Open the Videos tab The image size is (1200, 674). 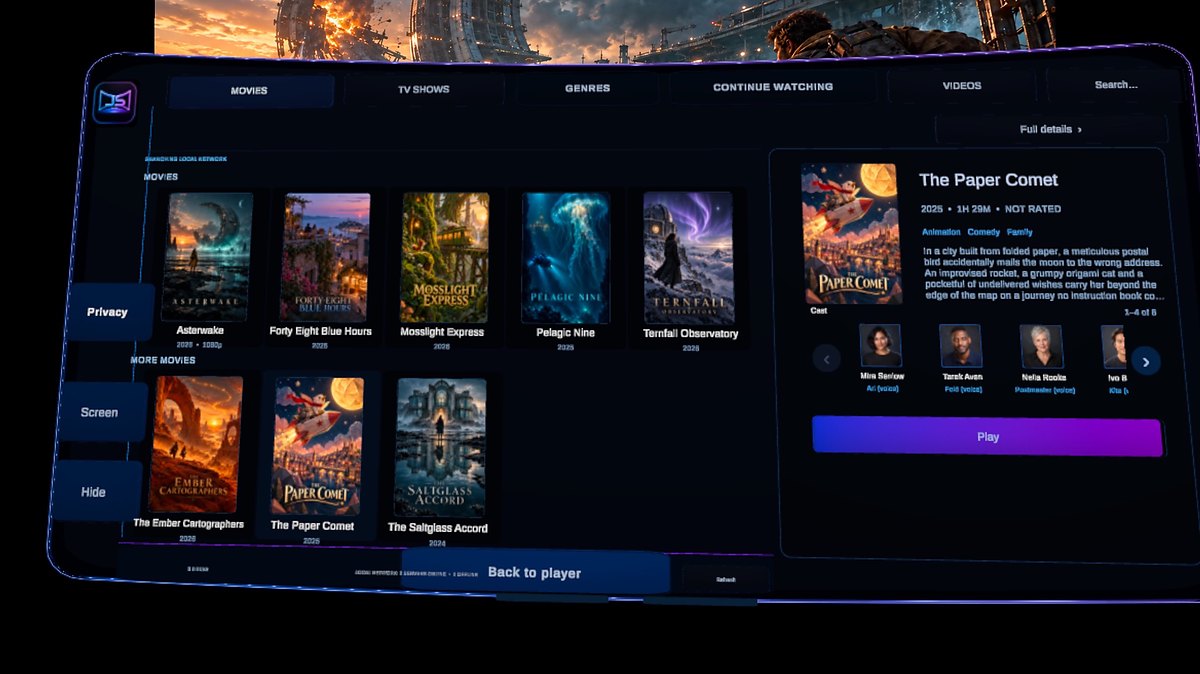click(x=962, y=86)
